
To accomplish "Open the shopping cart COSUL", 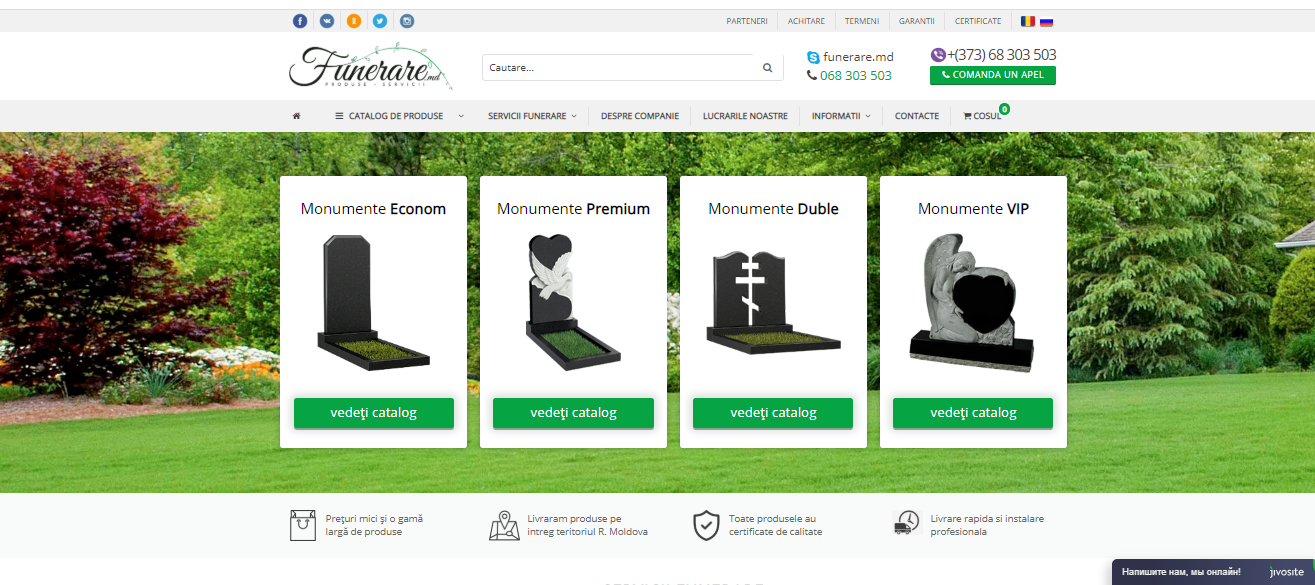I will tap(982, 116).
